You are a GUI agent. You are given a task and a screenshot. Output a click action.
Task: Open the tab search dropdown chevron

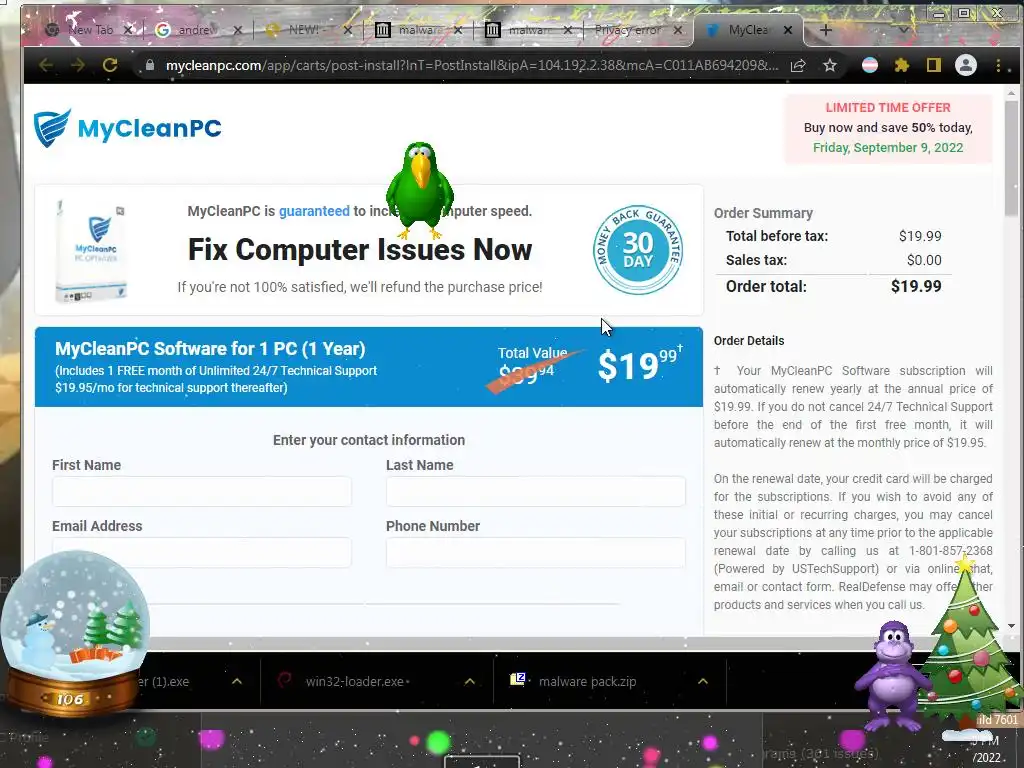903,29
